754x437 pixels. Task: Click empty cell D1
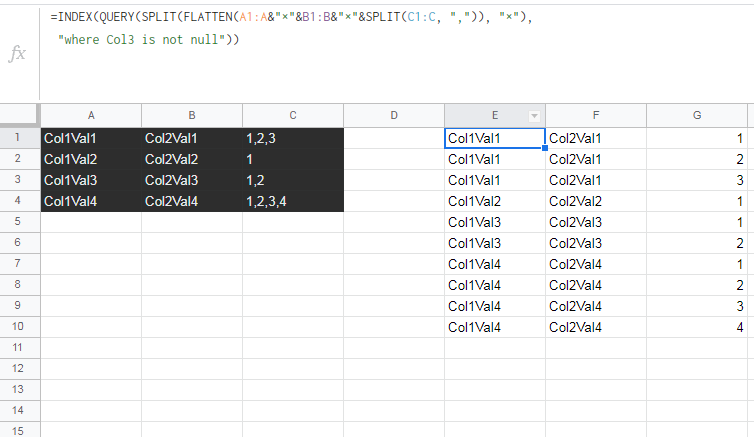coord(394,138)
